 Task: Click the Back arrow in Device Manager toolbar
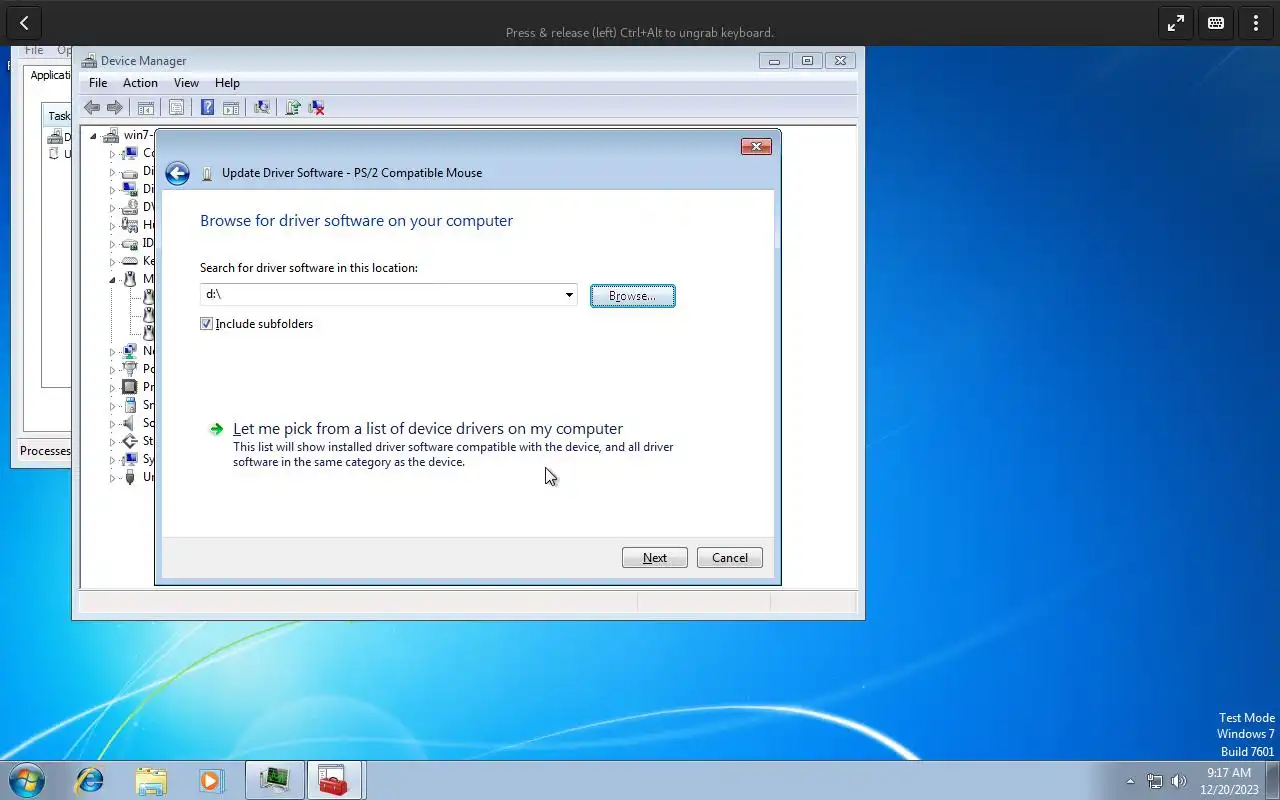coord(92,107)
